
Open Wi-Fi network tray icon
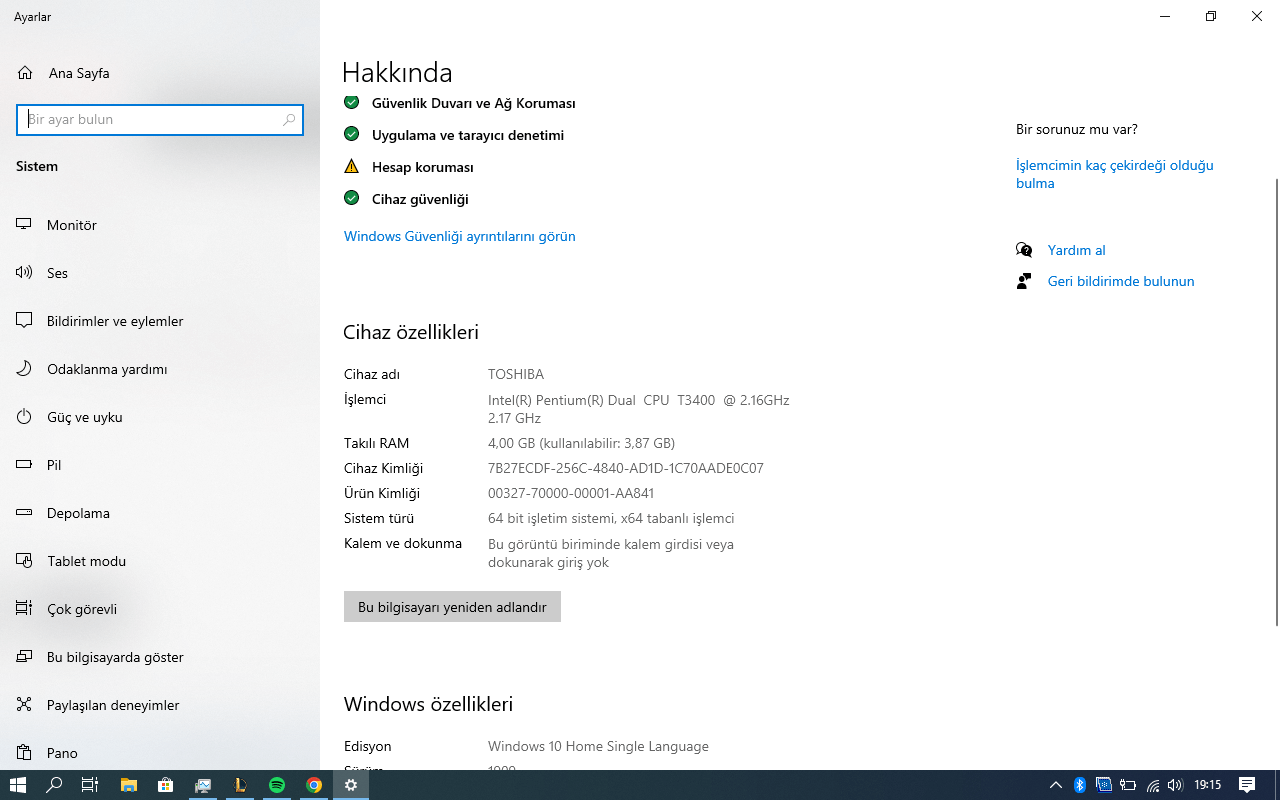point(1153,785)
